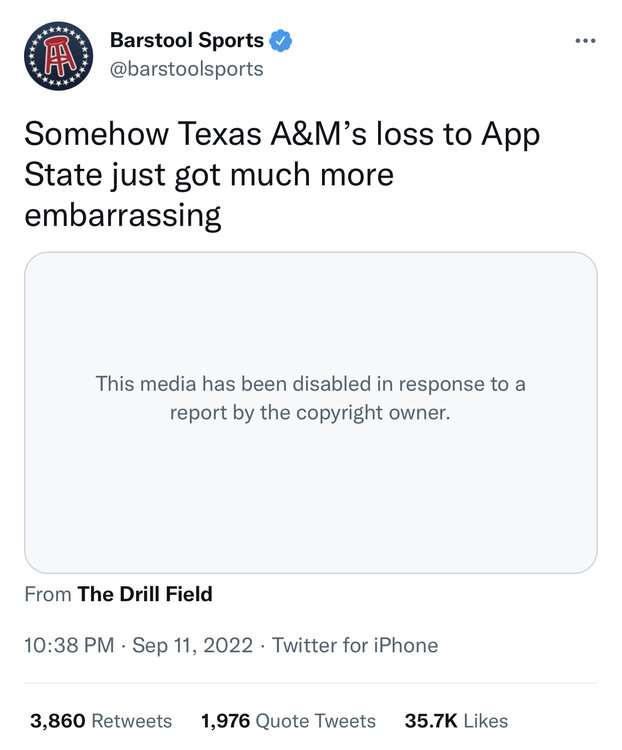Image resolution: width=622 pixels, height=750 pixels.
Task: Click the word From before Drill Field
Action: point(48,594)
